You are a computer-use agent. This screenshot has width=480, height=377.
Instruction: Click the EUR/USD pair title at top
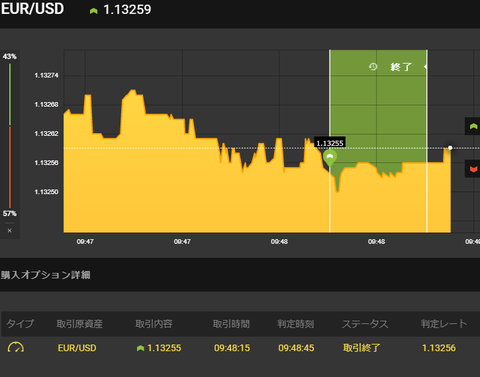point(32,9)
